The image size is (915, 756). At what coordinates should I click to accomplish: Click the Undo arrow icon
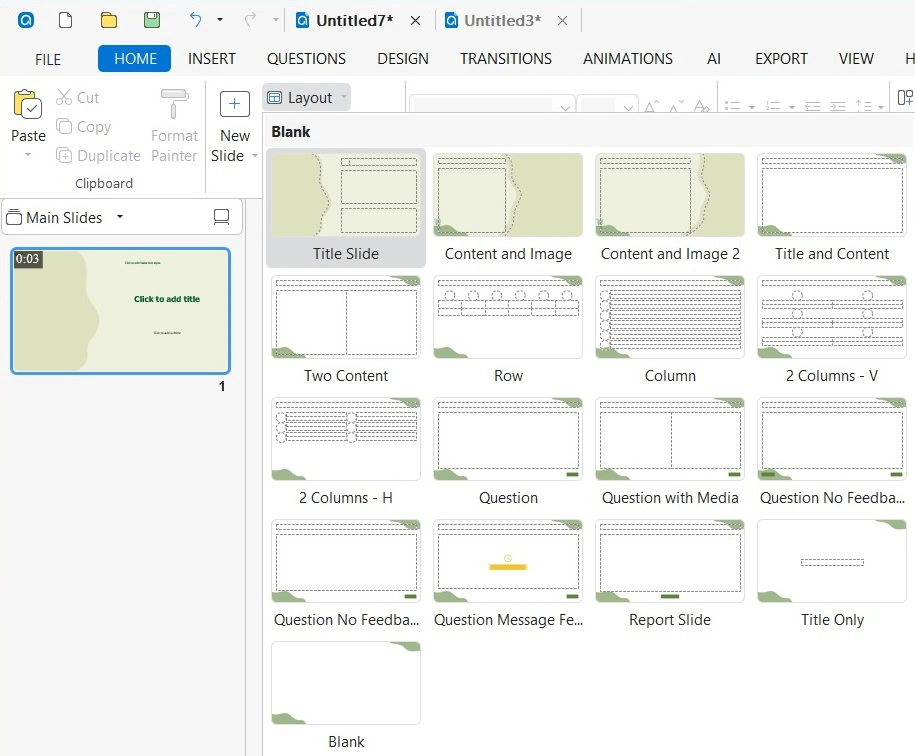point(196,20)
